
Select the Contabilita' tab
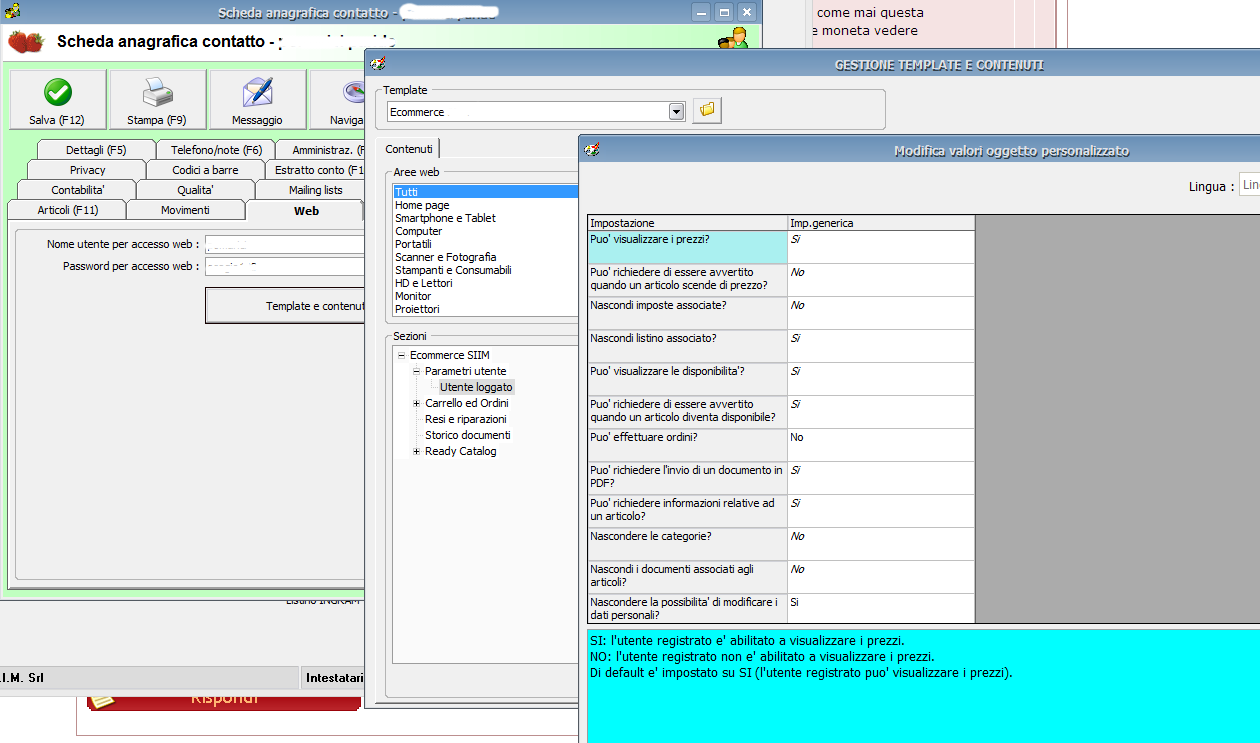(x=77, y=190)
